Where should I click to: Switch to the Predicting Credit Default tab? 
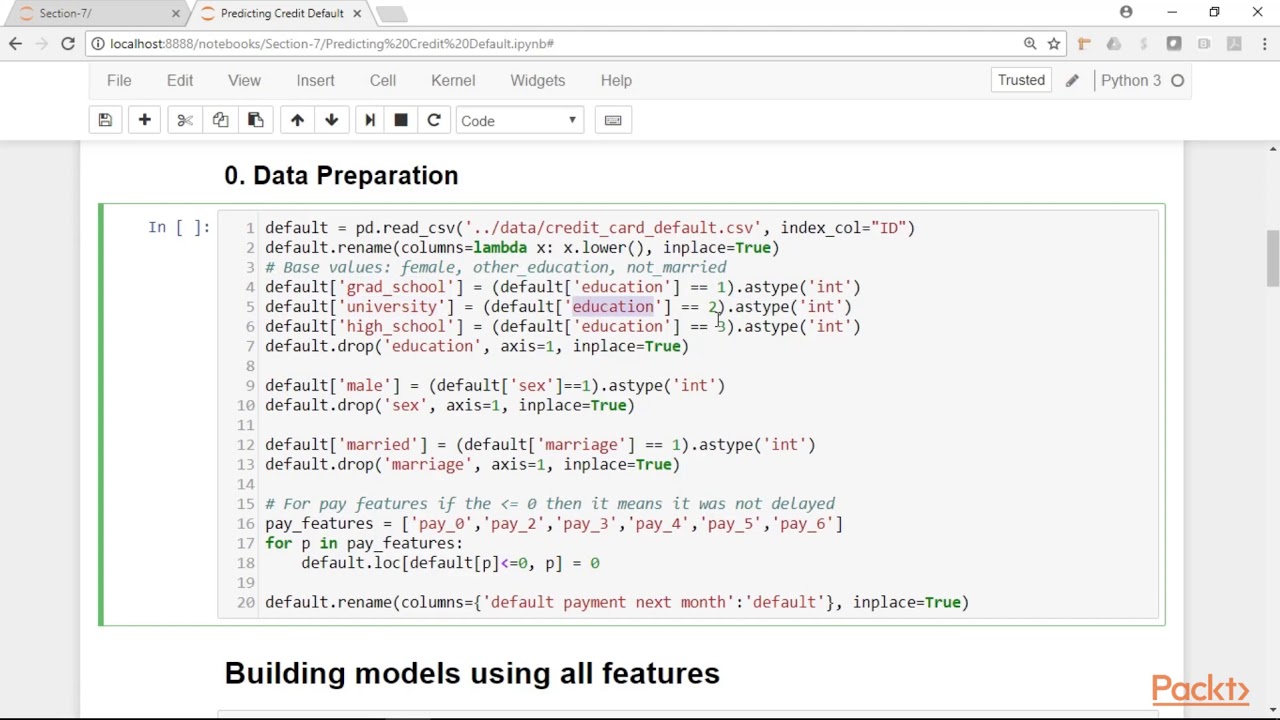coord(280,13)
